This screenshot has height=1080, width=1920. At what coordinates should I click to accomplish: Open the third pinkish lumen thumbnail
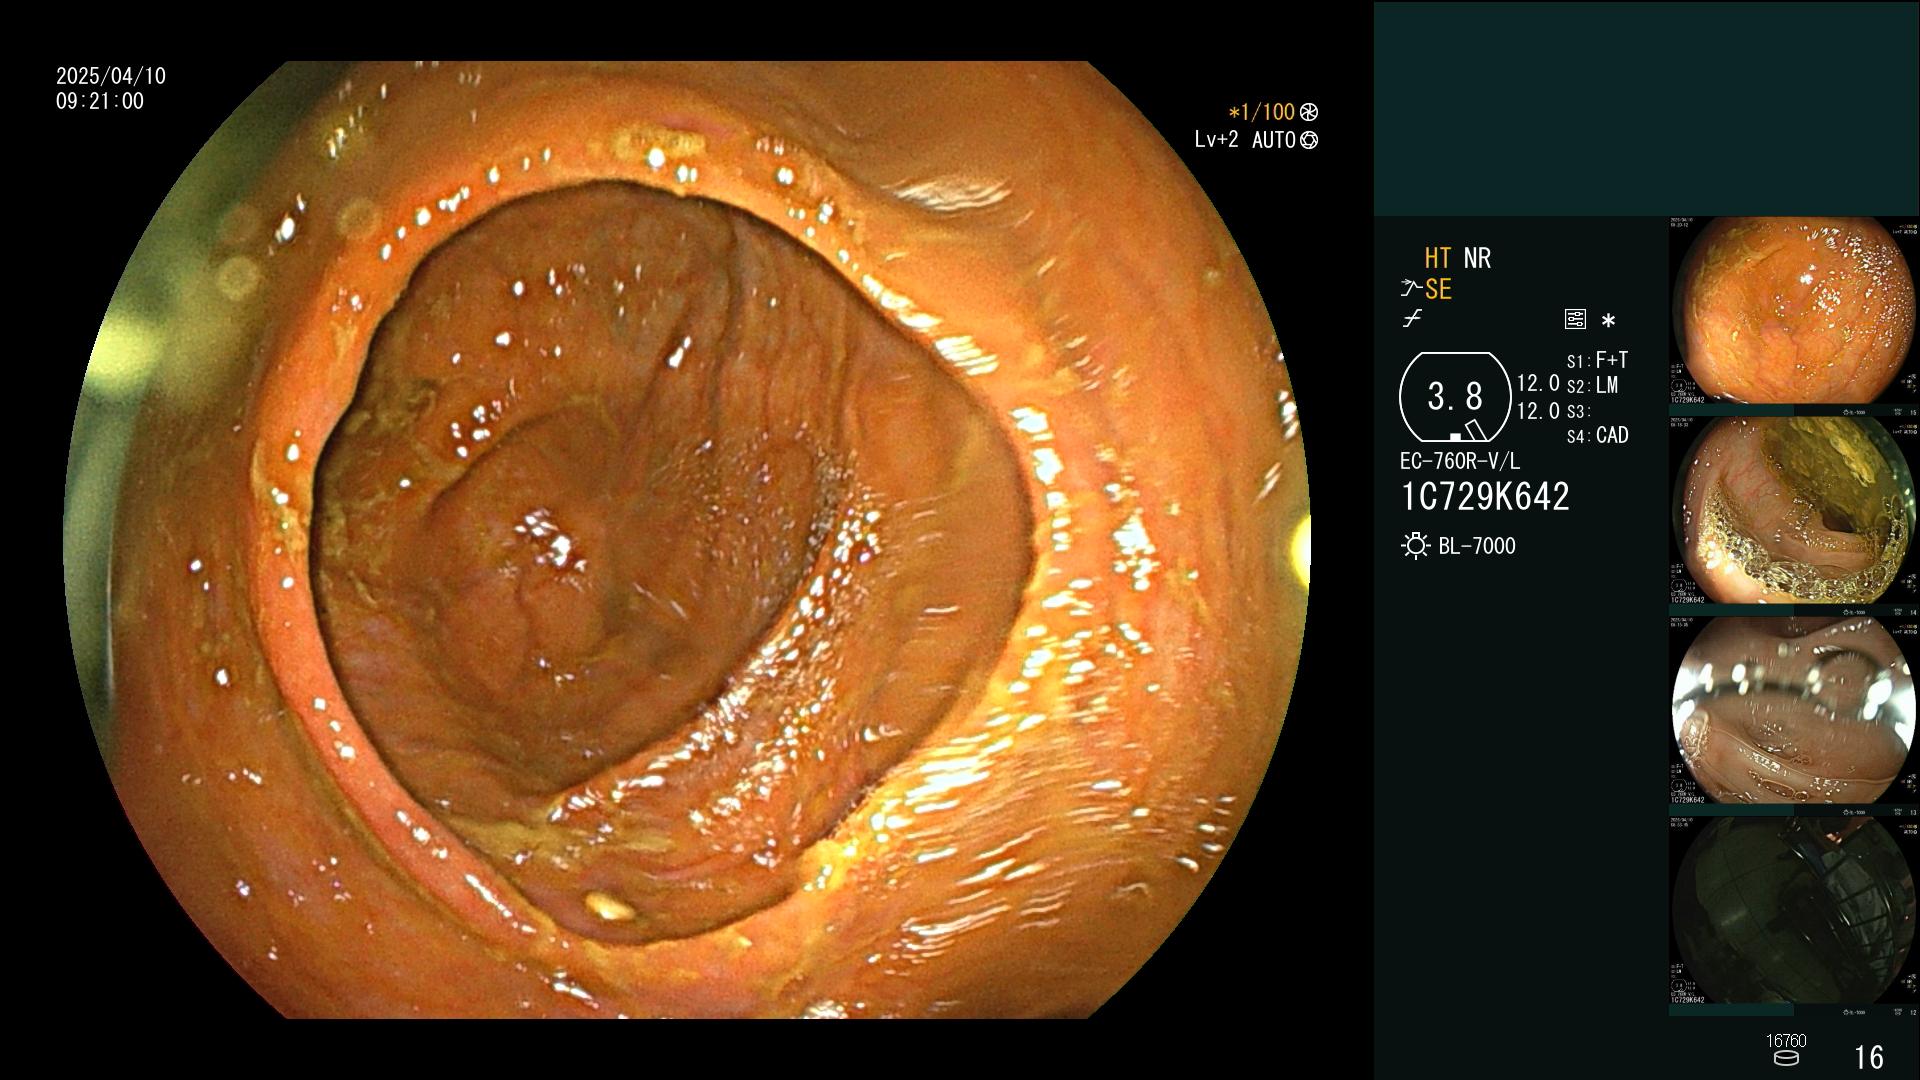[1793, 710]
